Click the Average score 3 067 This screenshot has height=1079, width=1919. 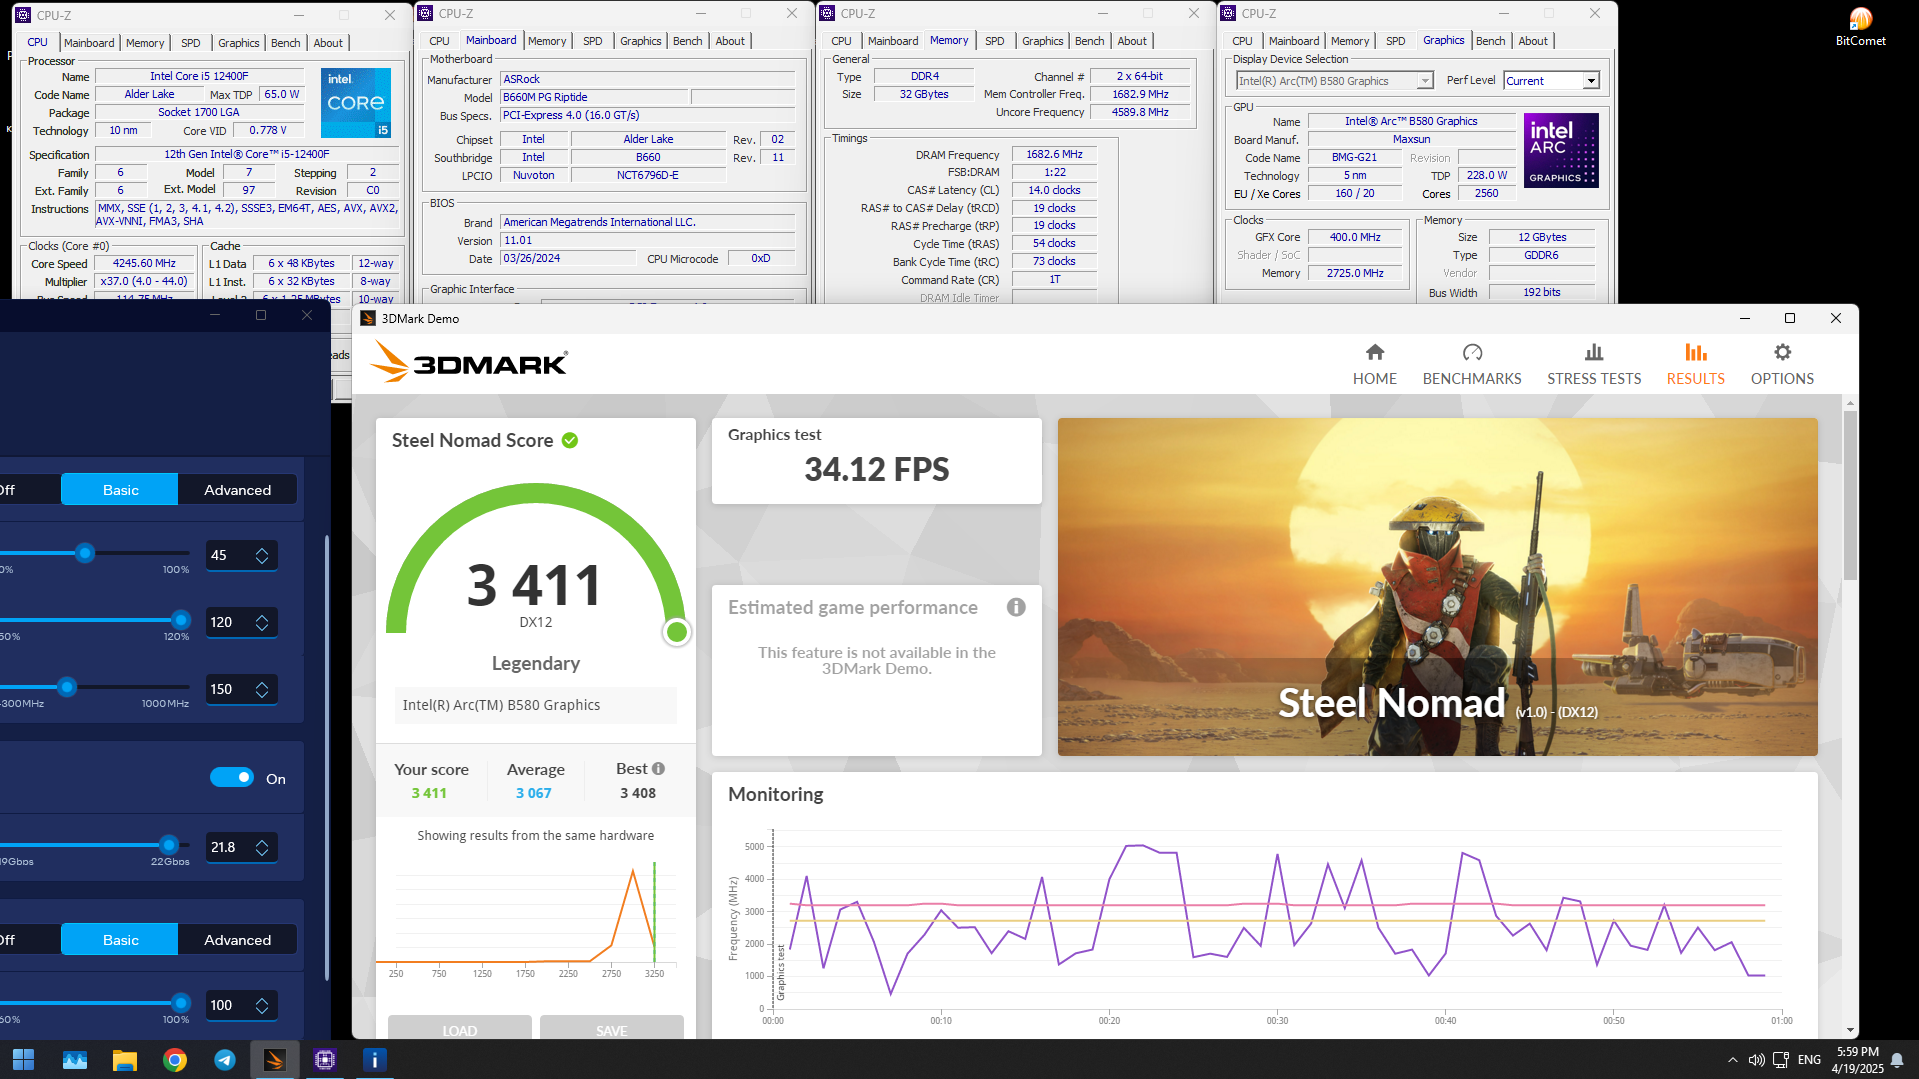533,793
